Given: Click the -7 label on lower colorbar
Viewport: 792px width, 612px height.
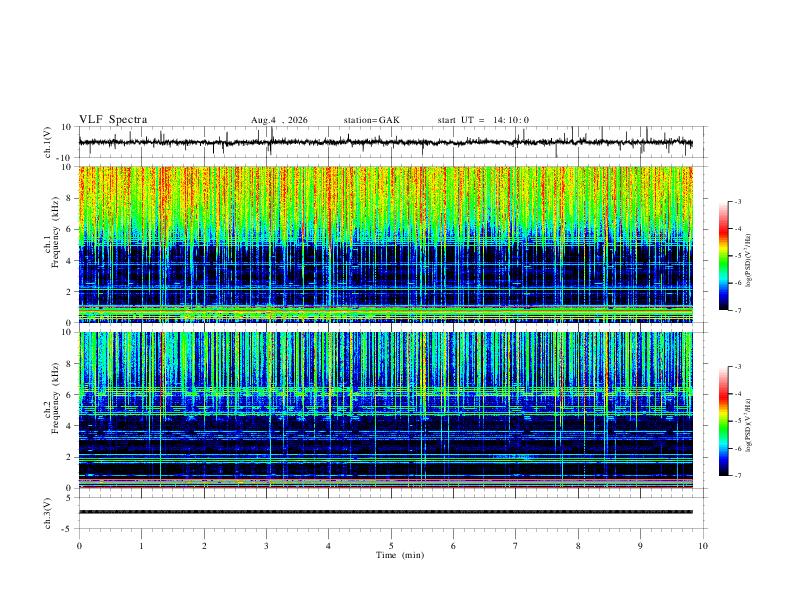Looking at the screenshot, I should coord(737,475).
